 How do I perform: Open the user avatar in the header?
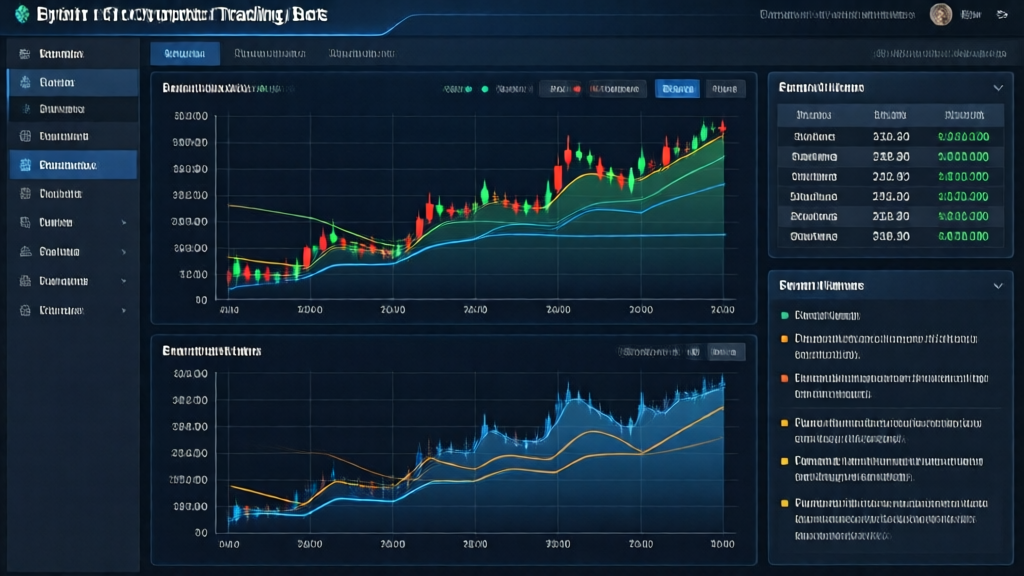pos(940,14)
